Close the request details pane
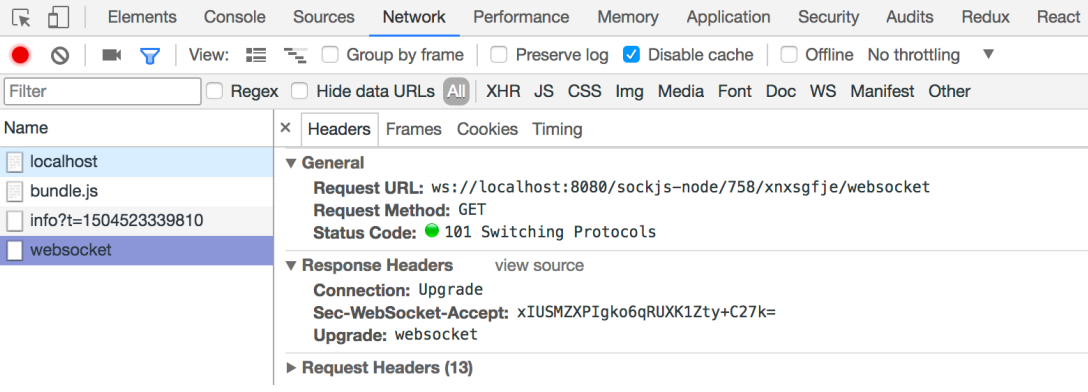The width and height of the screenshot is (1088, 392). coord(285,128)
